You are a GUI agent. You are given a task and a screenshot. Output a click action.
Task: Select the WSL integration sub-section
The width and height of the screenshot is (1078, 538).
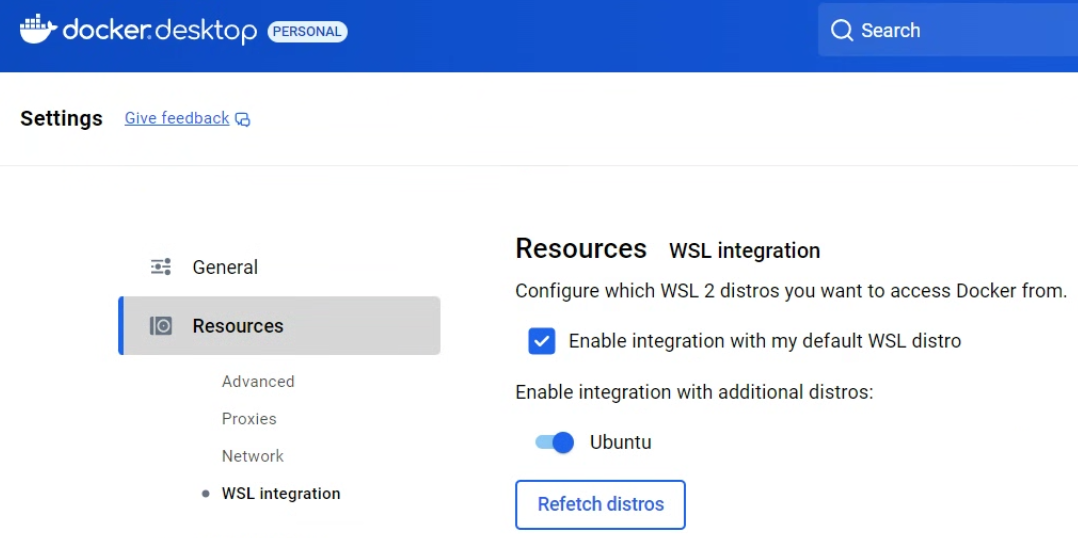(280, 493)
